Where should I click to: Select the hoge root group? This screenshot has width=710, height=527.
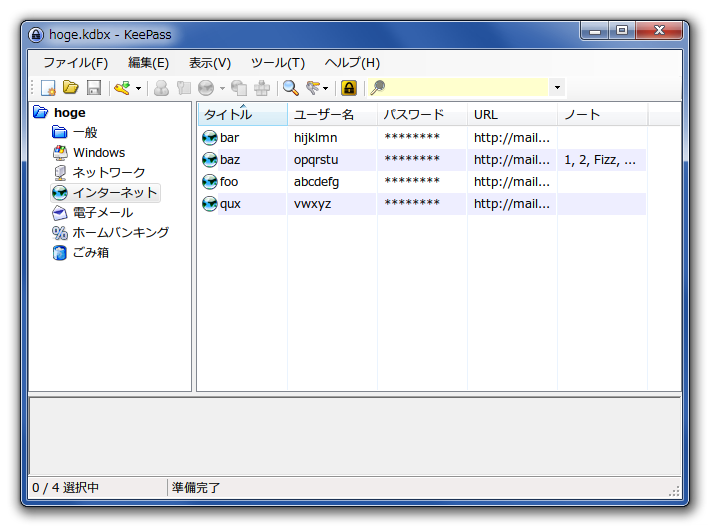[70, 112]
